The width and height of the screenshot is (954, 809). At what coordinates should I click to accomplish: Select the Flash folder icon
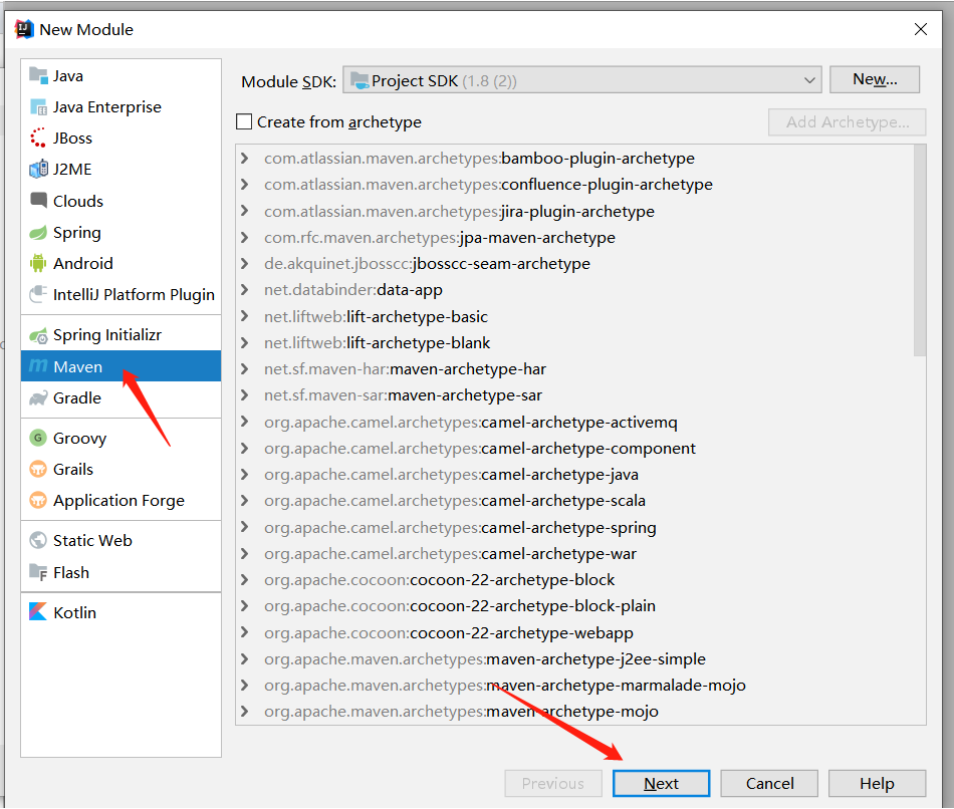click(x=38, y=572)
